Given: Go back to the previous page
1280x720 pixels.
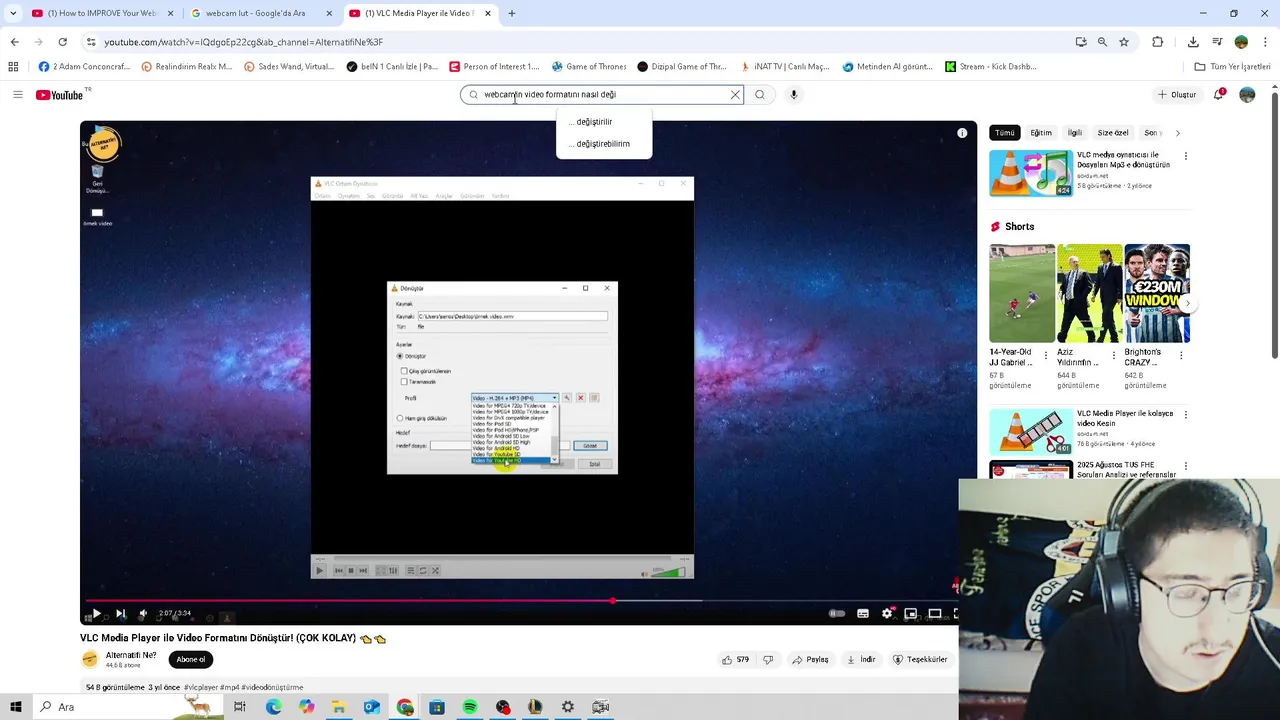Looking at the screenshot, I should tap(14, 42).
